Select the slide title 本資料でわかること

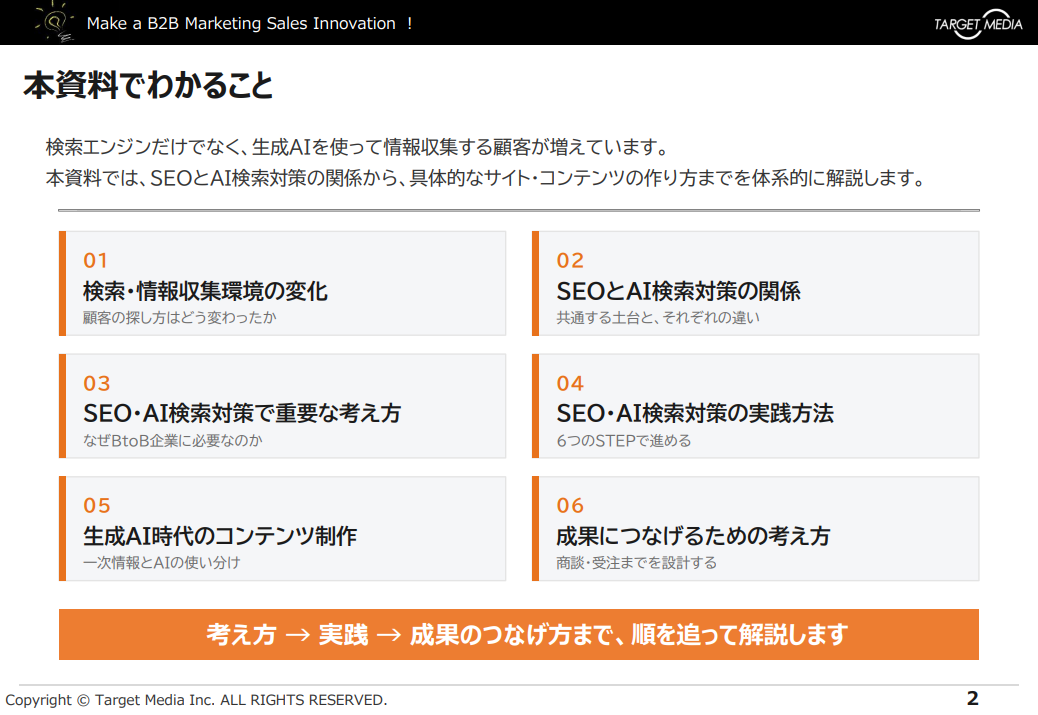coord(148,85)
